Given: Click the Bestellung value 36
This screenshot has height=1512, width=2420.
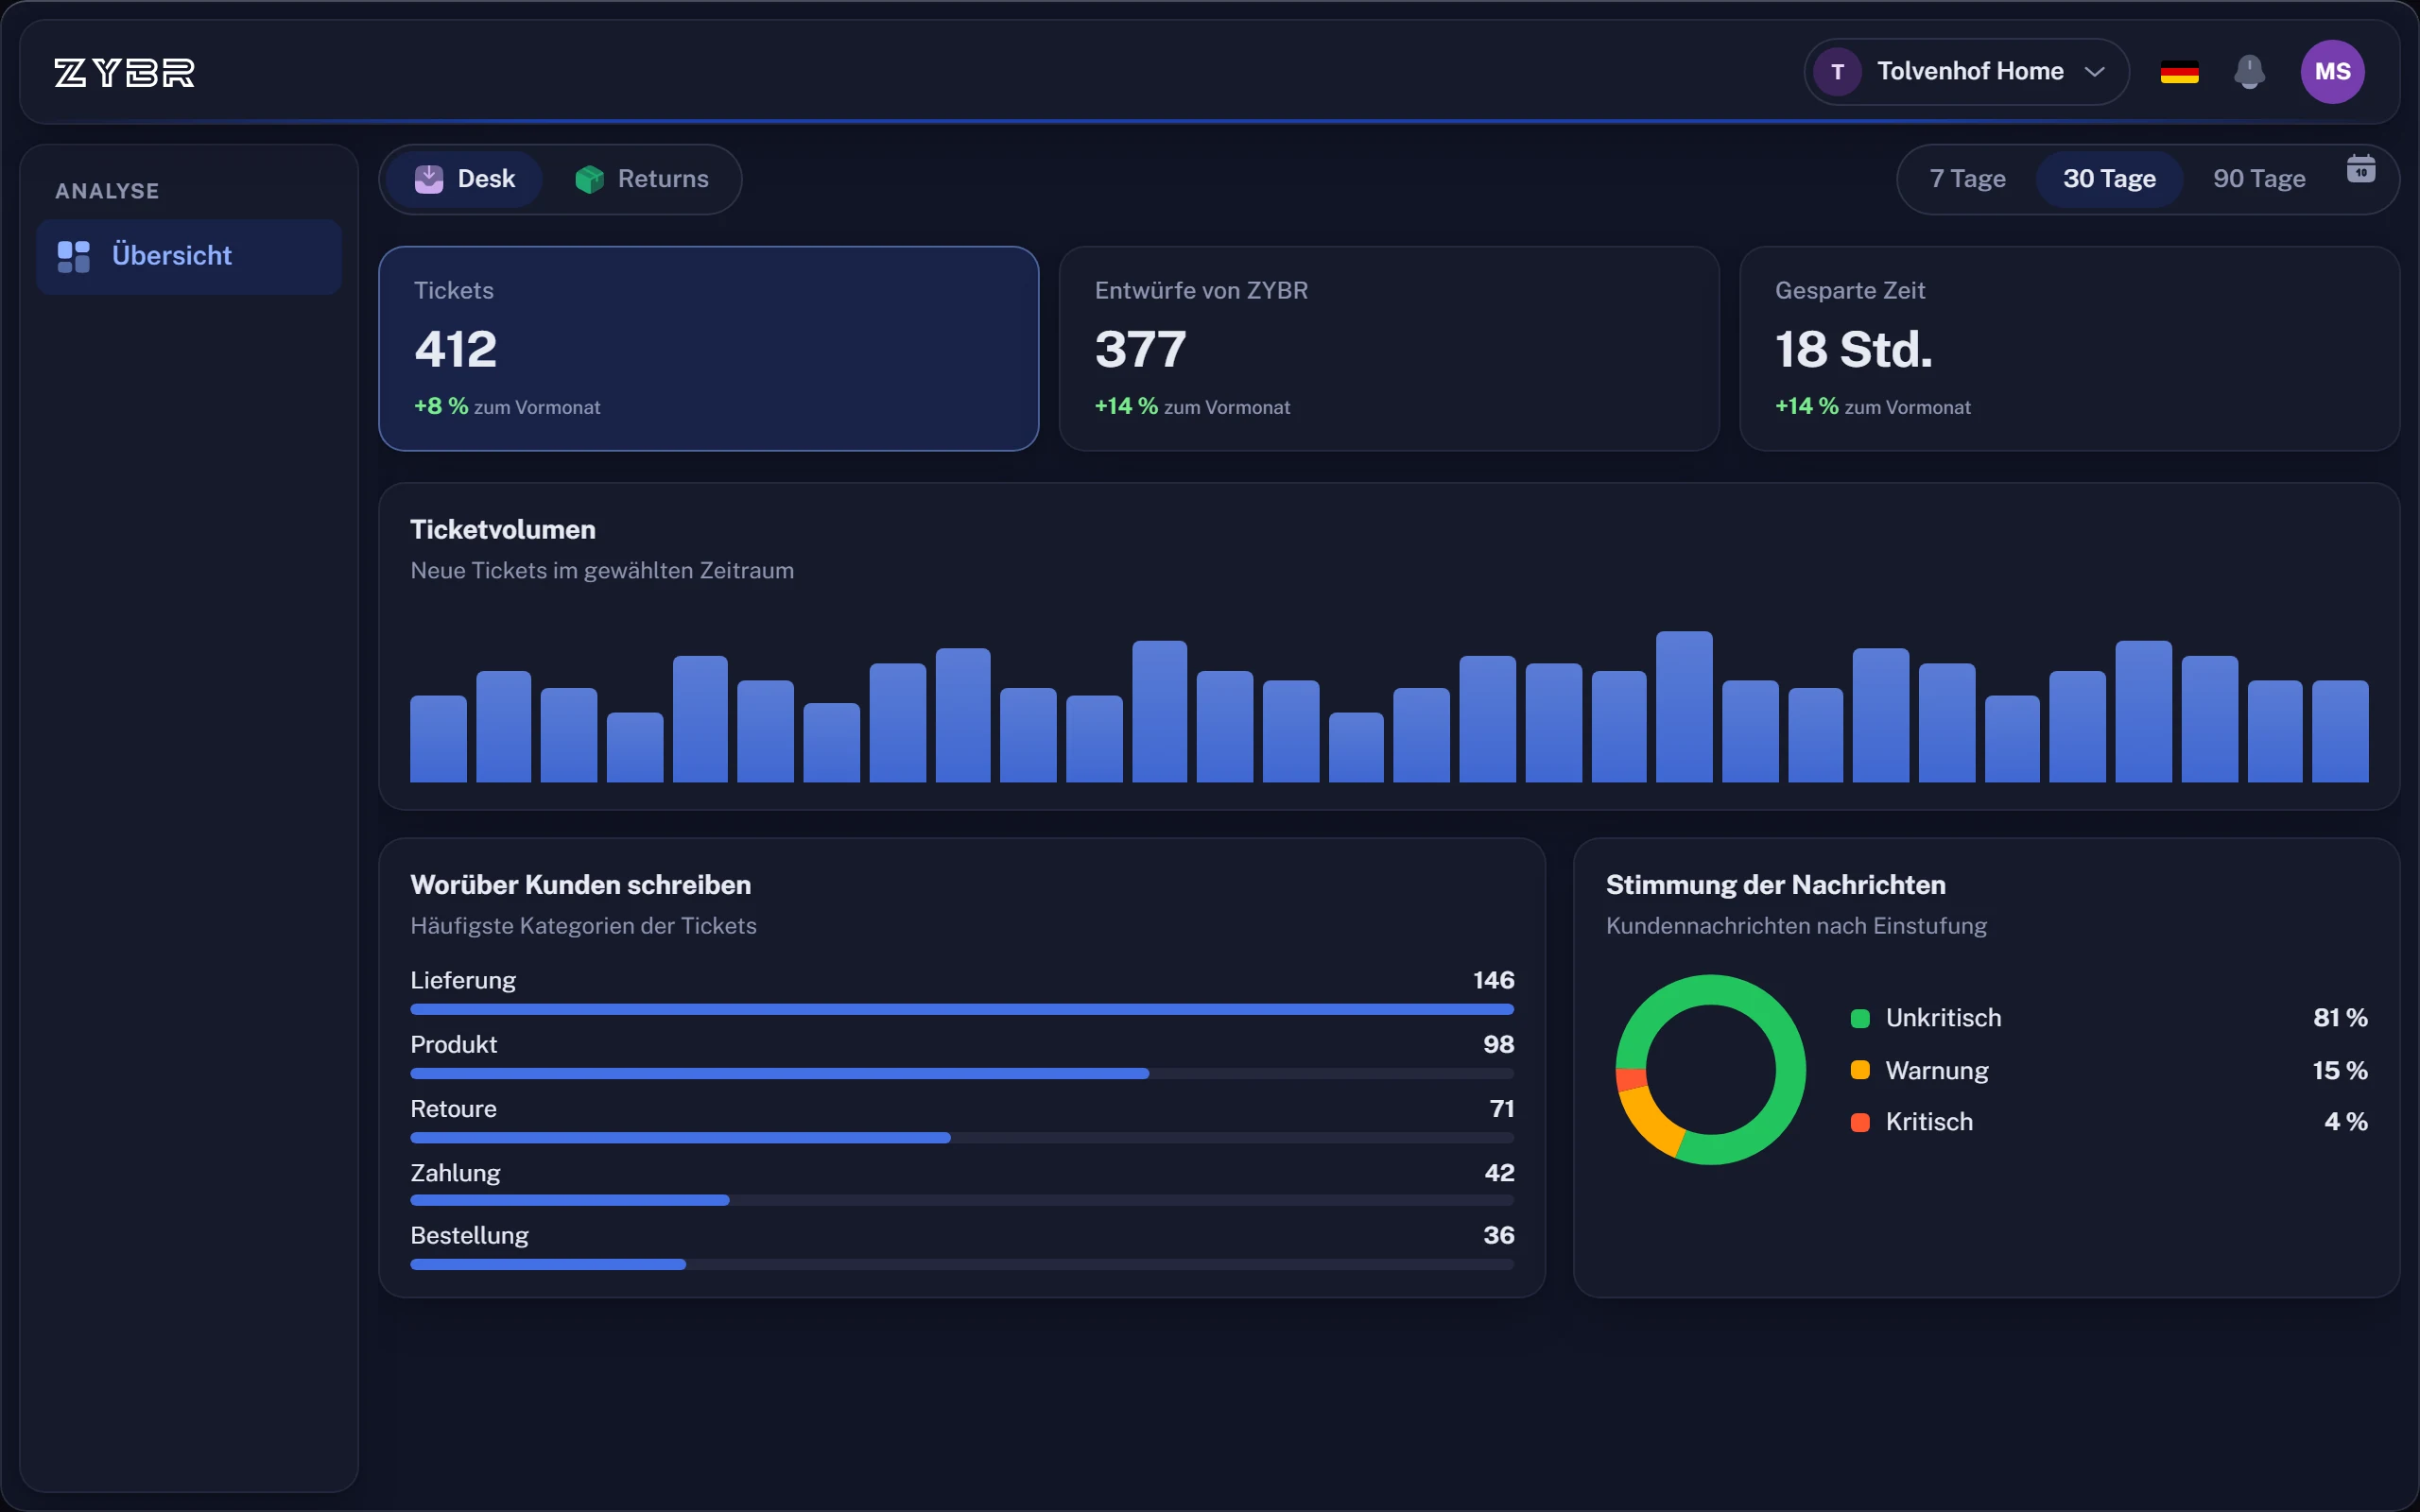Looking at the screenshot, I should pyautogui.click(x=1498, y=1236).
